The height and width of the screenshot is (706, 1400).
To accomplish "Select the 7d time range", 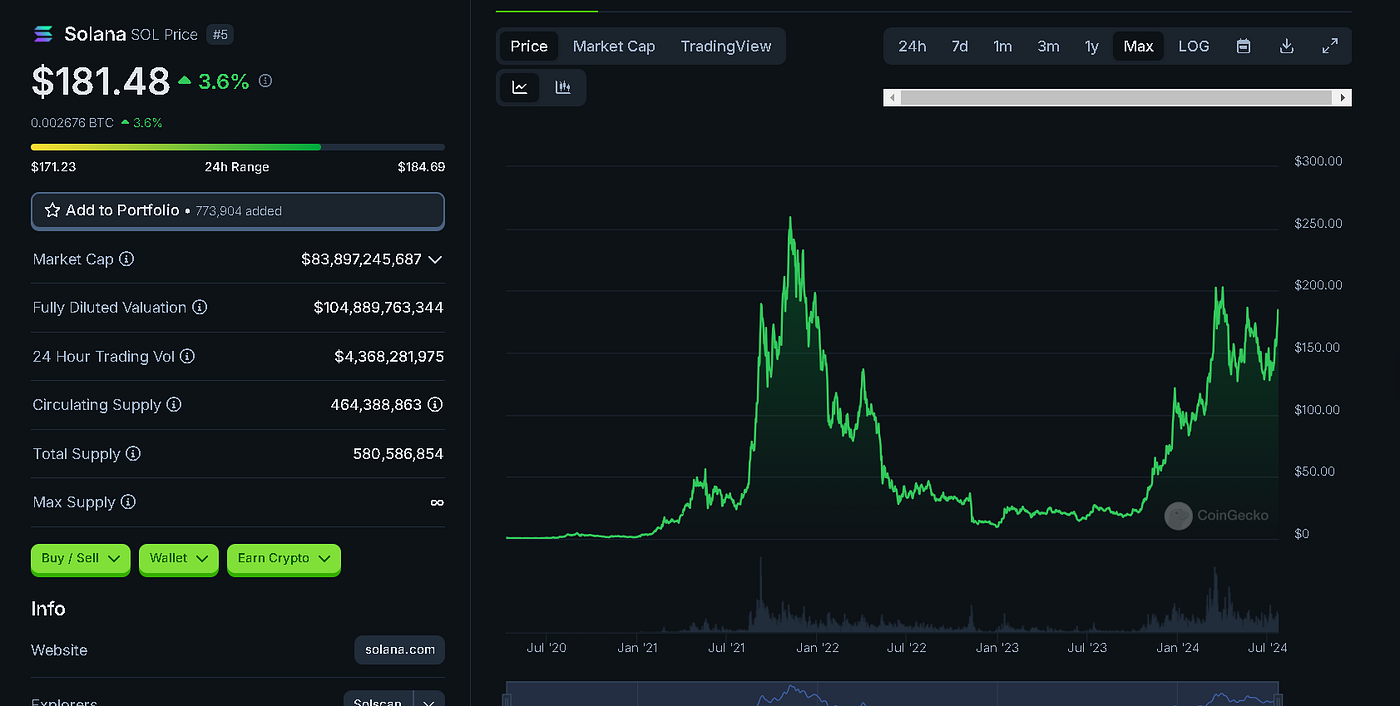I will coord(960,46).
